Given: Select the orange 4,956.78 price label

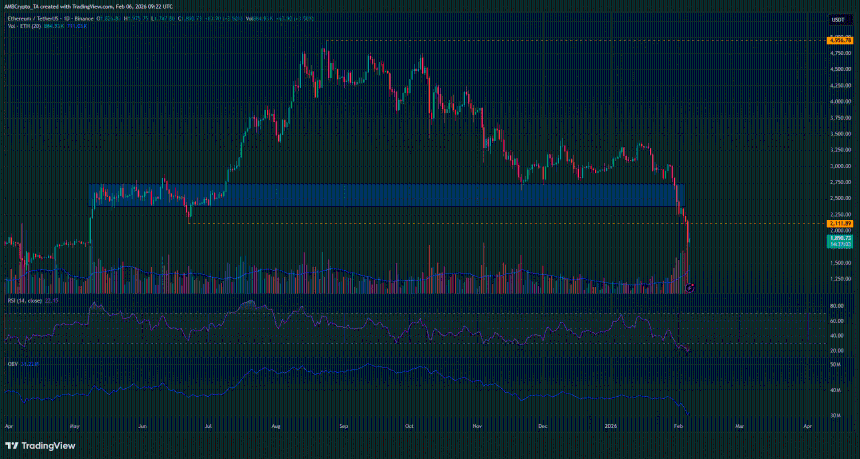Looking at the screenshot, I should 840,40.
